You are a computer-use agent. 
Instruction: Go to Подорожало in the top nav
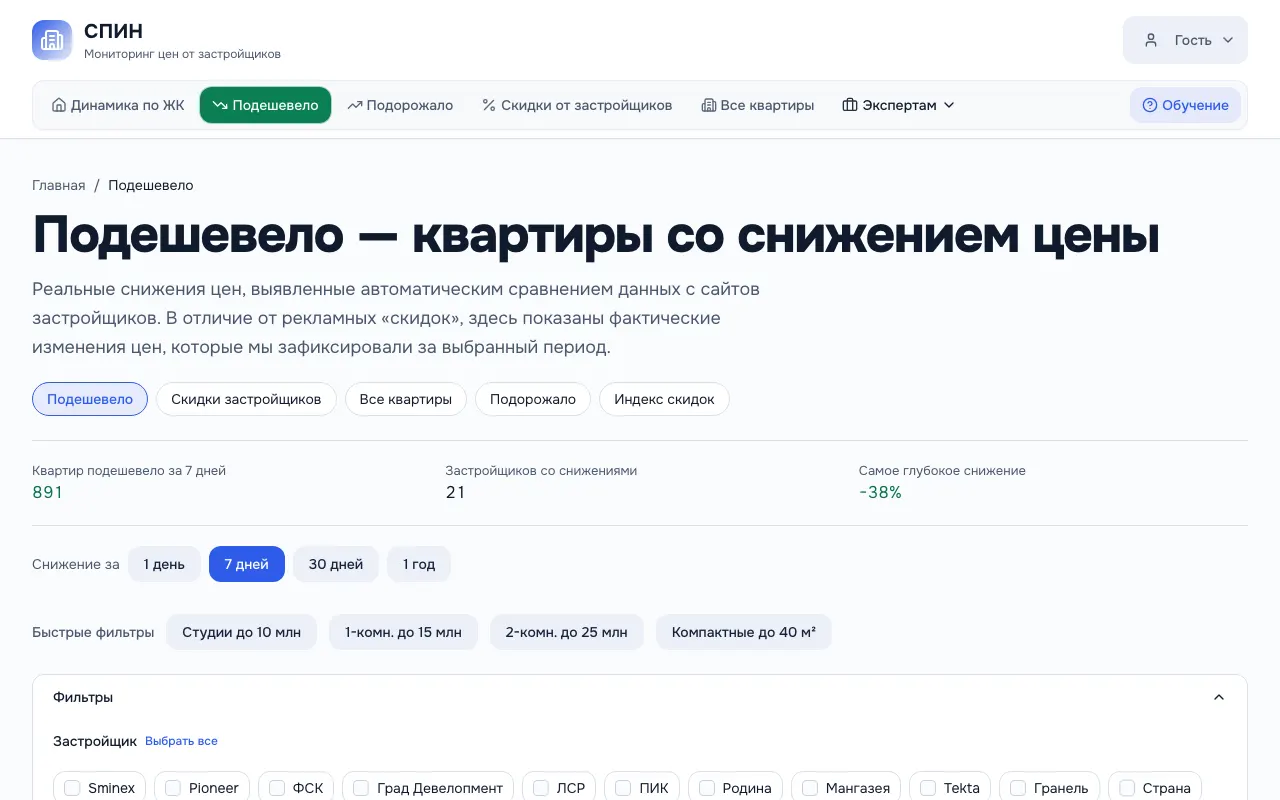pos(400,105)
